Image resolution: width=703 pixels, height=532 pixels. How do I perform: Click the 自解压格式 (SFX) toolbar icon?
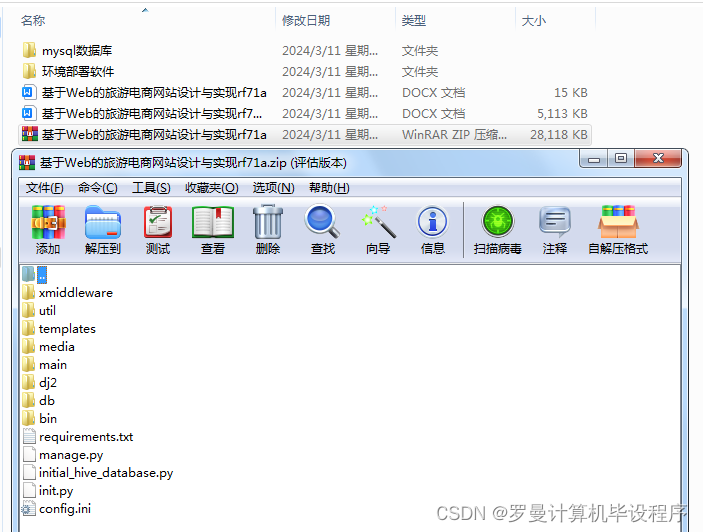point(618,221)
